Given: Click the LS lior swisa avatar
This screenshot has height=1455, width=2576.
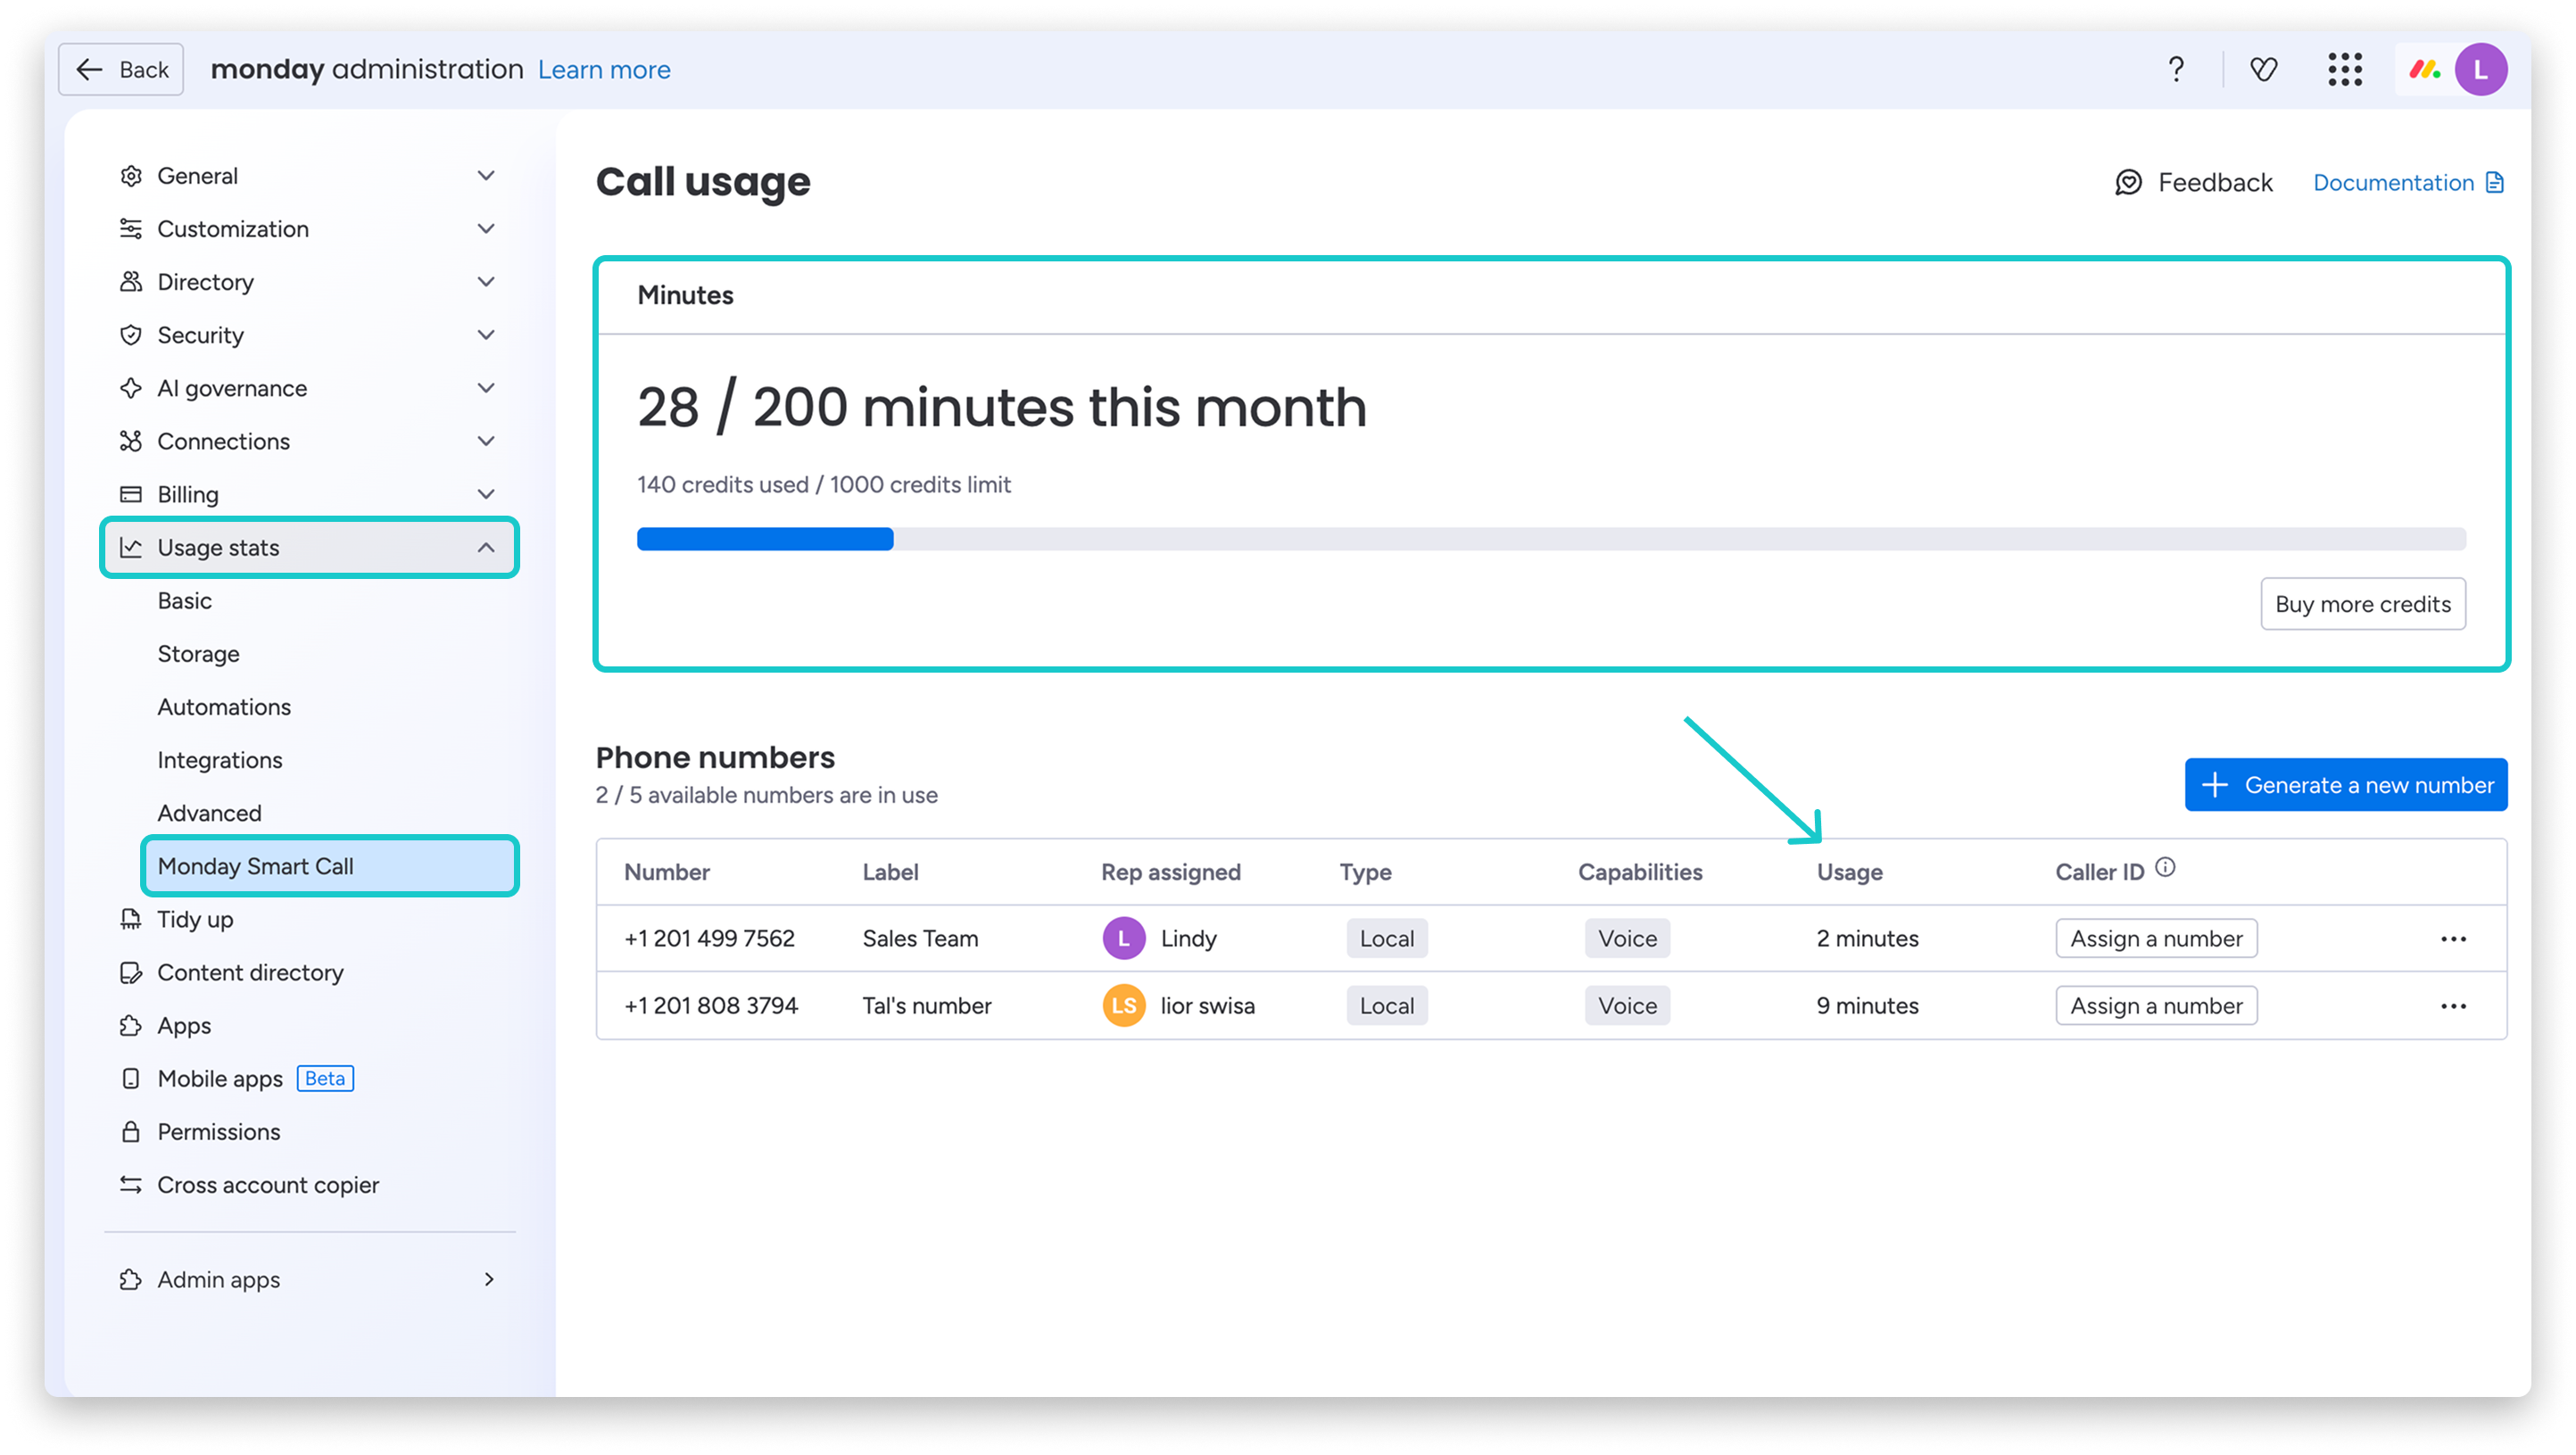Looking at the screenshot, I should [x=1124, y=1006].
